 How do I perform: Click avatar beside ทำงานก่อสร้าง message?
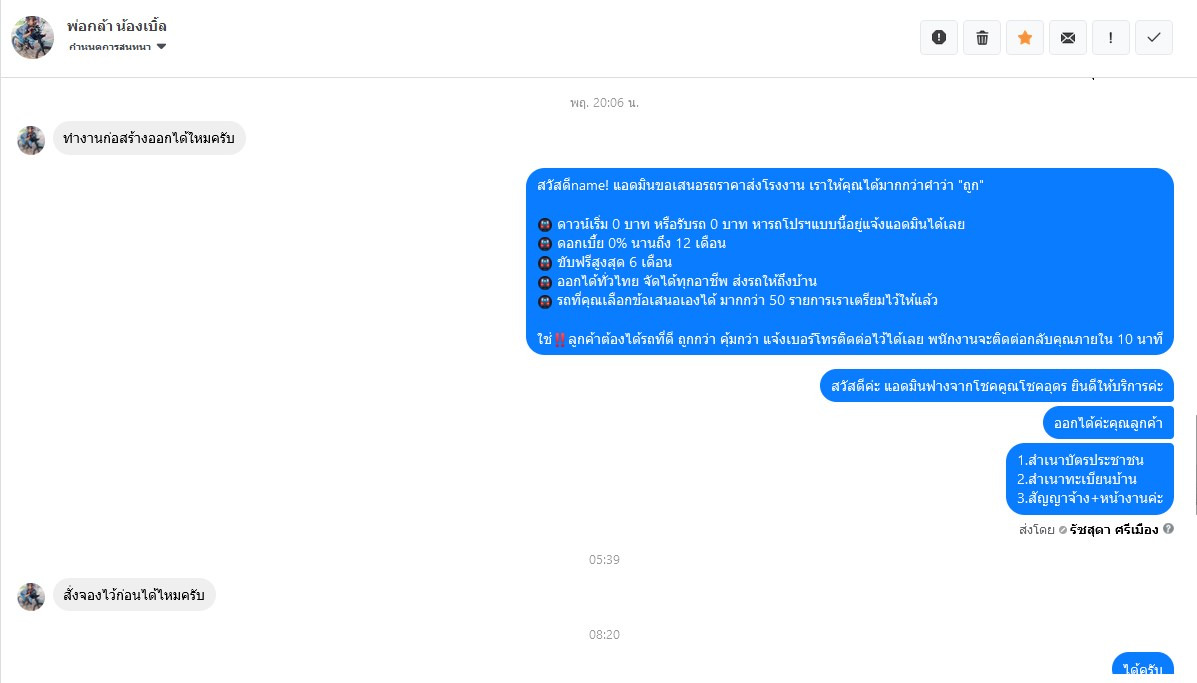(x=31, y=140)
